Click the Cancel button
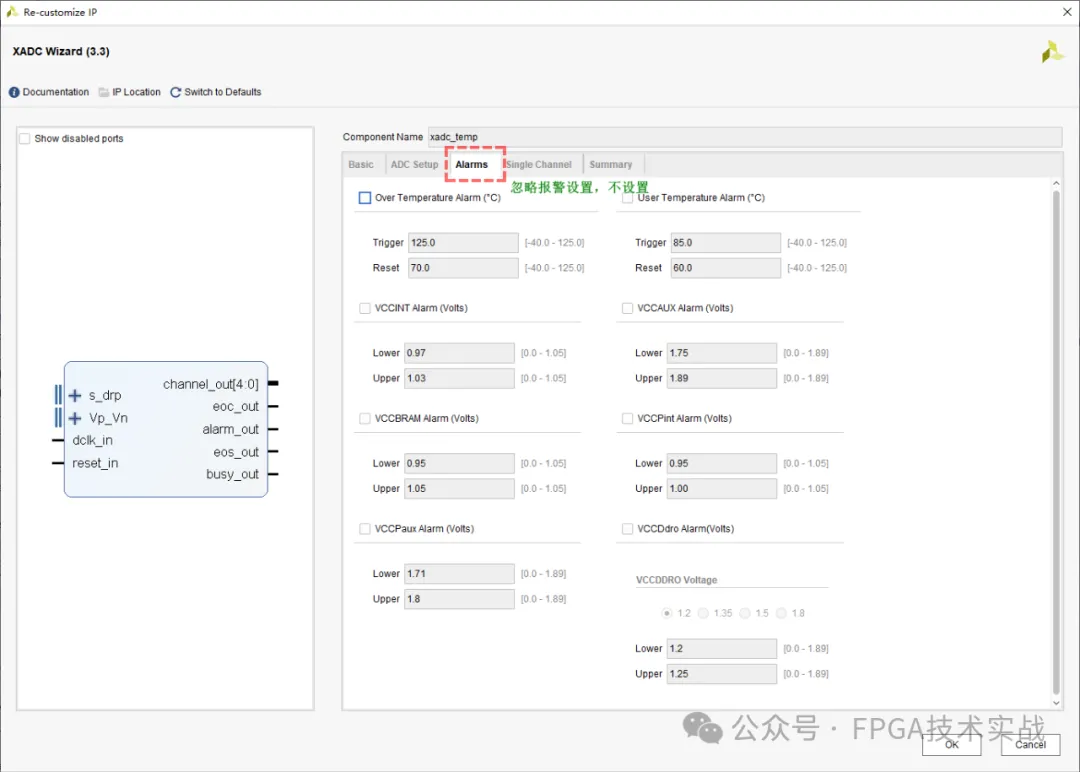The height and width of the screenshot is (772, 1080). [x=1030, y=744]
